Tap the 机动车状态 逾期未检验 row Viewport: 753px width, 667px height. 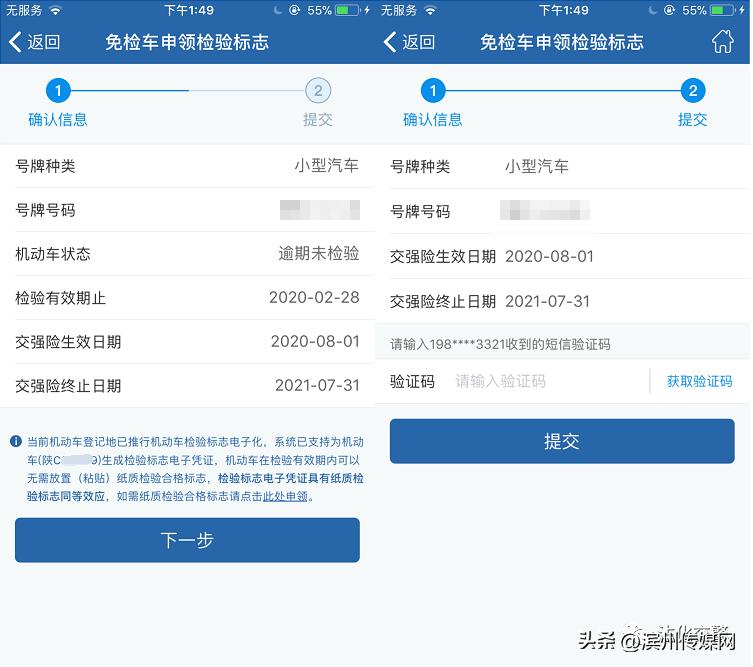[187, 254]
